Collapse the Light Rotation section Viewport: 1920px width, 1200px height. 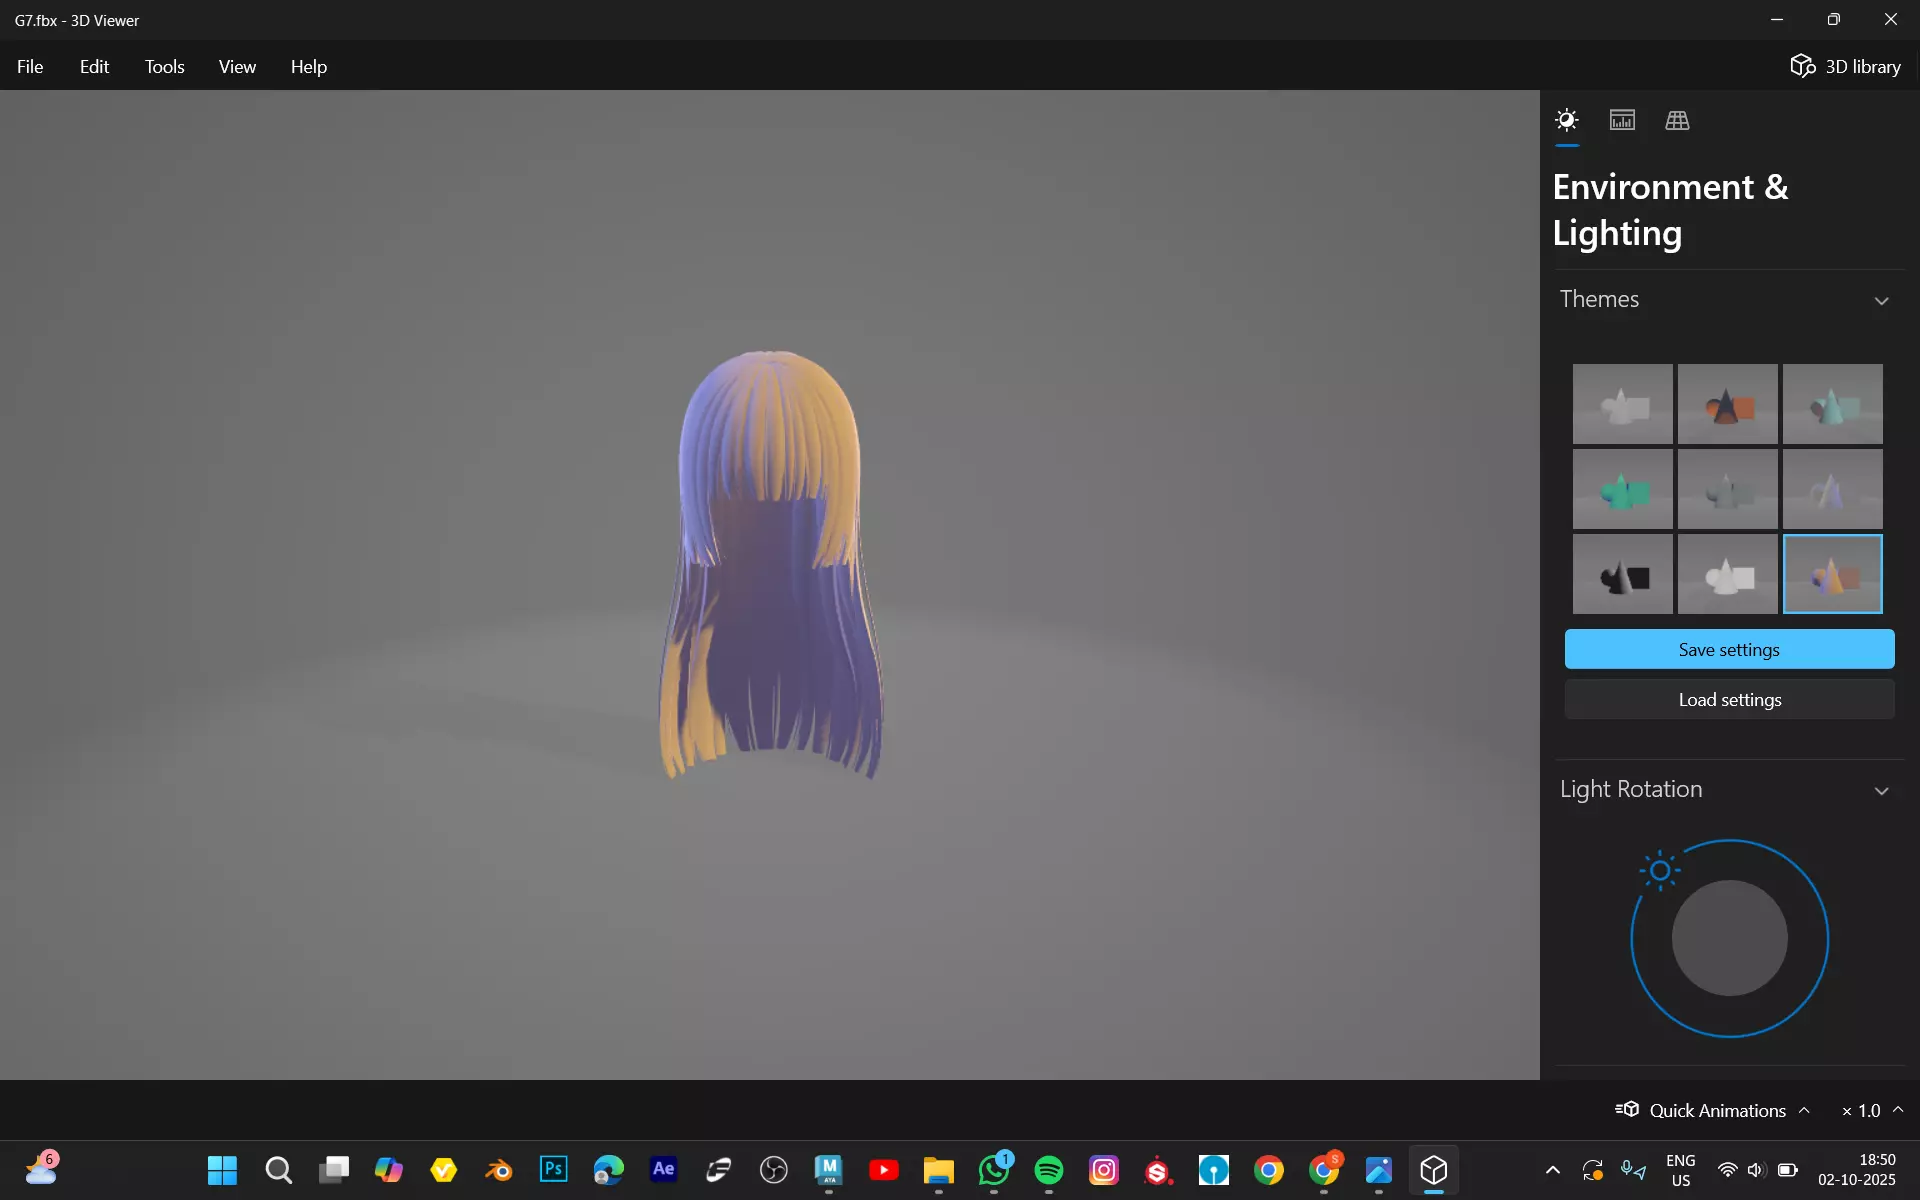[x=1881, y=790]
